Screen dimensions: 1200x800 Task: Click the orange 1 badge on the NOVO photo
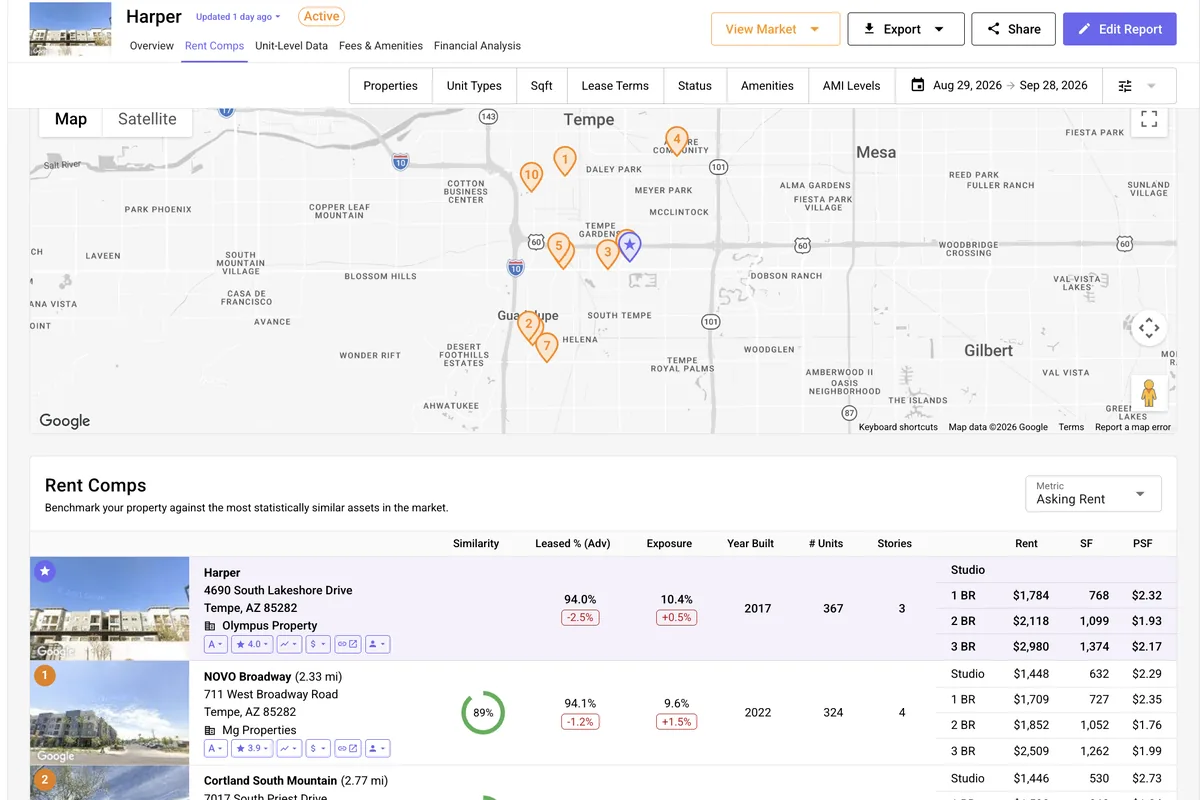pos(45,675)
